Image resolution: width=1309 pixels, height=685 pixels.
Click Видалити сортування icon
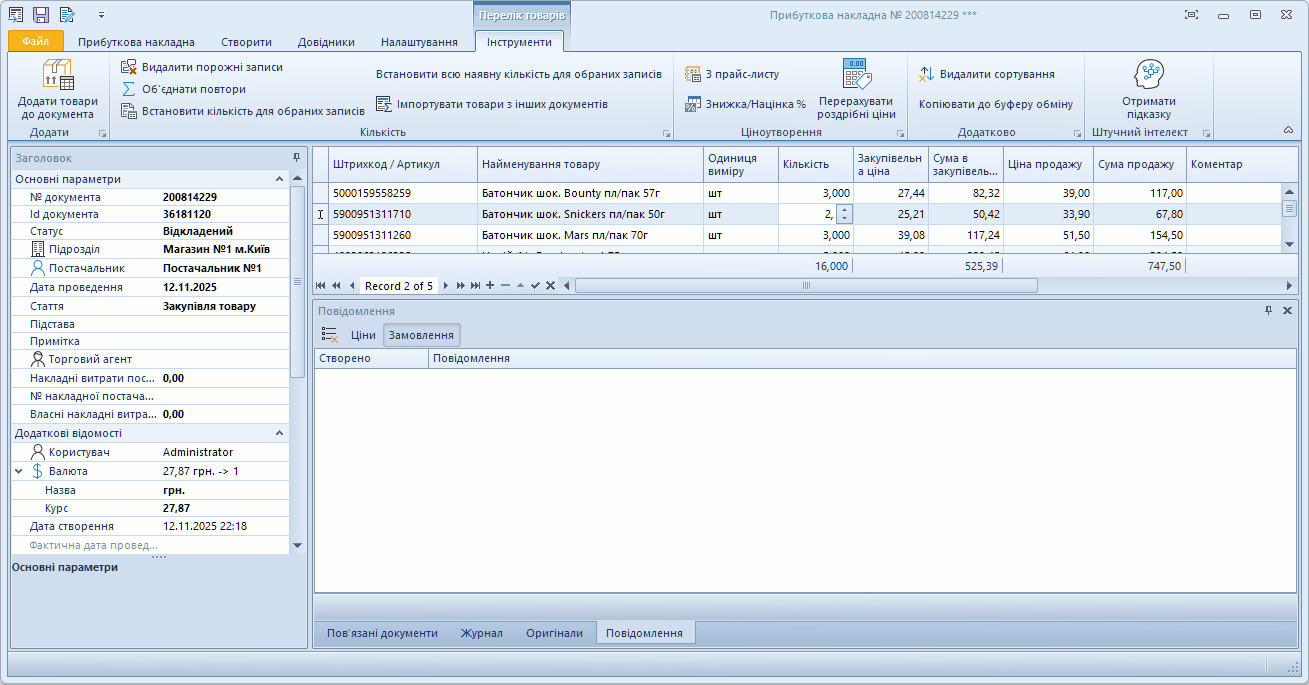926,74
